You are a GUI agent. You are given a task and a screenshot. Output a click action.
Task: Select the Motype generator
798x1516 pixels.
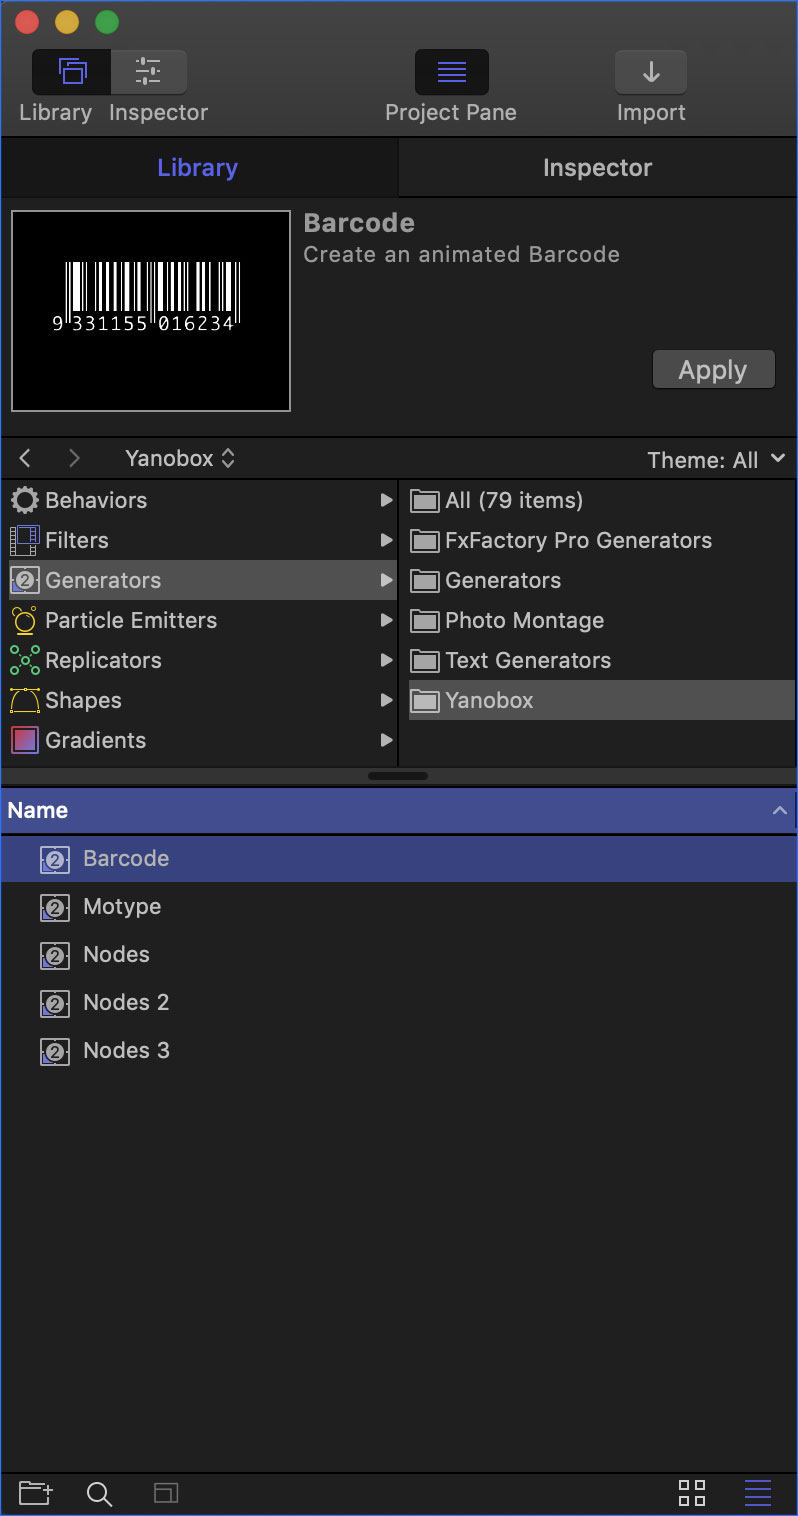click(x=122, y=907)
